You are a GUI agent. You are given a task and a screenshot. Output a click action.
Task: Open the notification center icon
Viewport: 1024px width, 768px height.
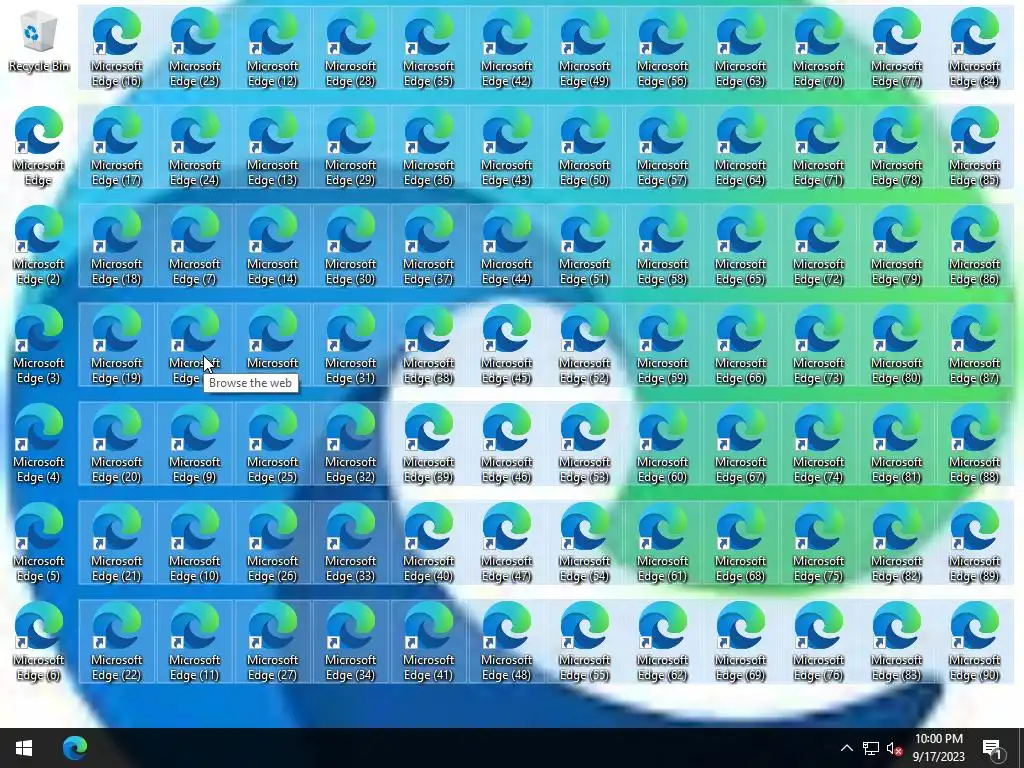993,749
